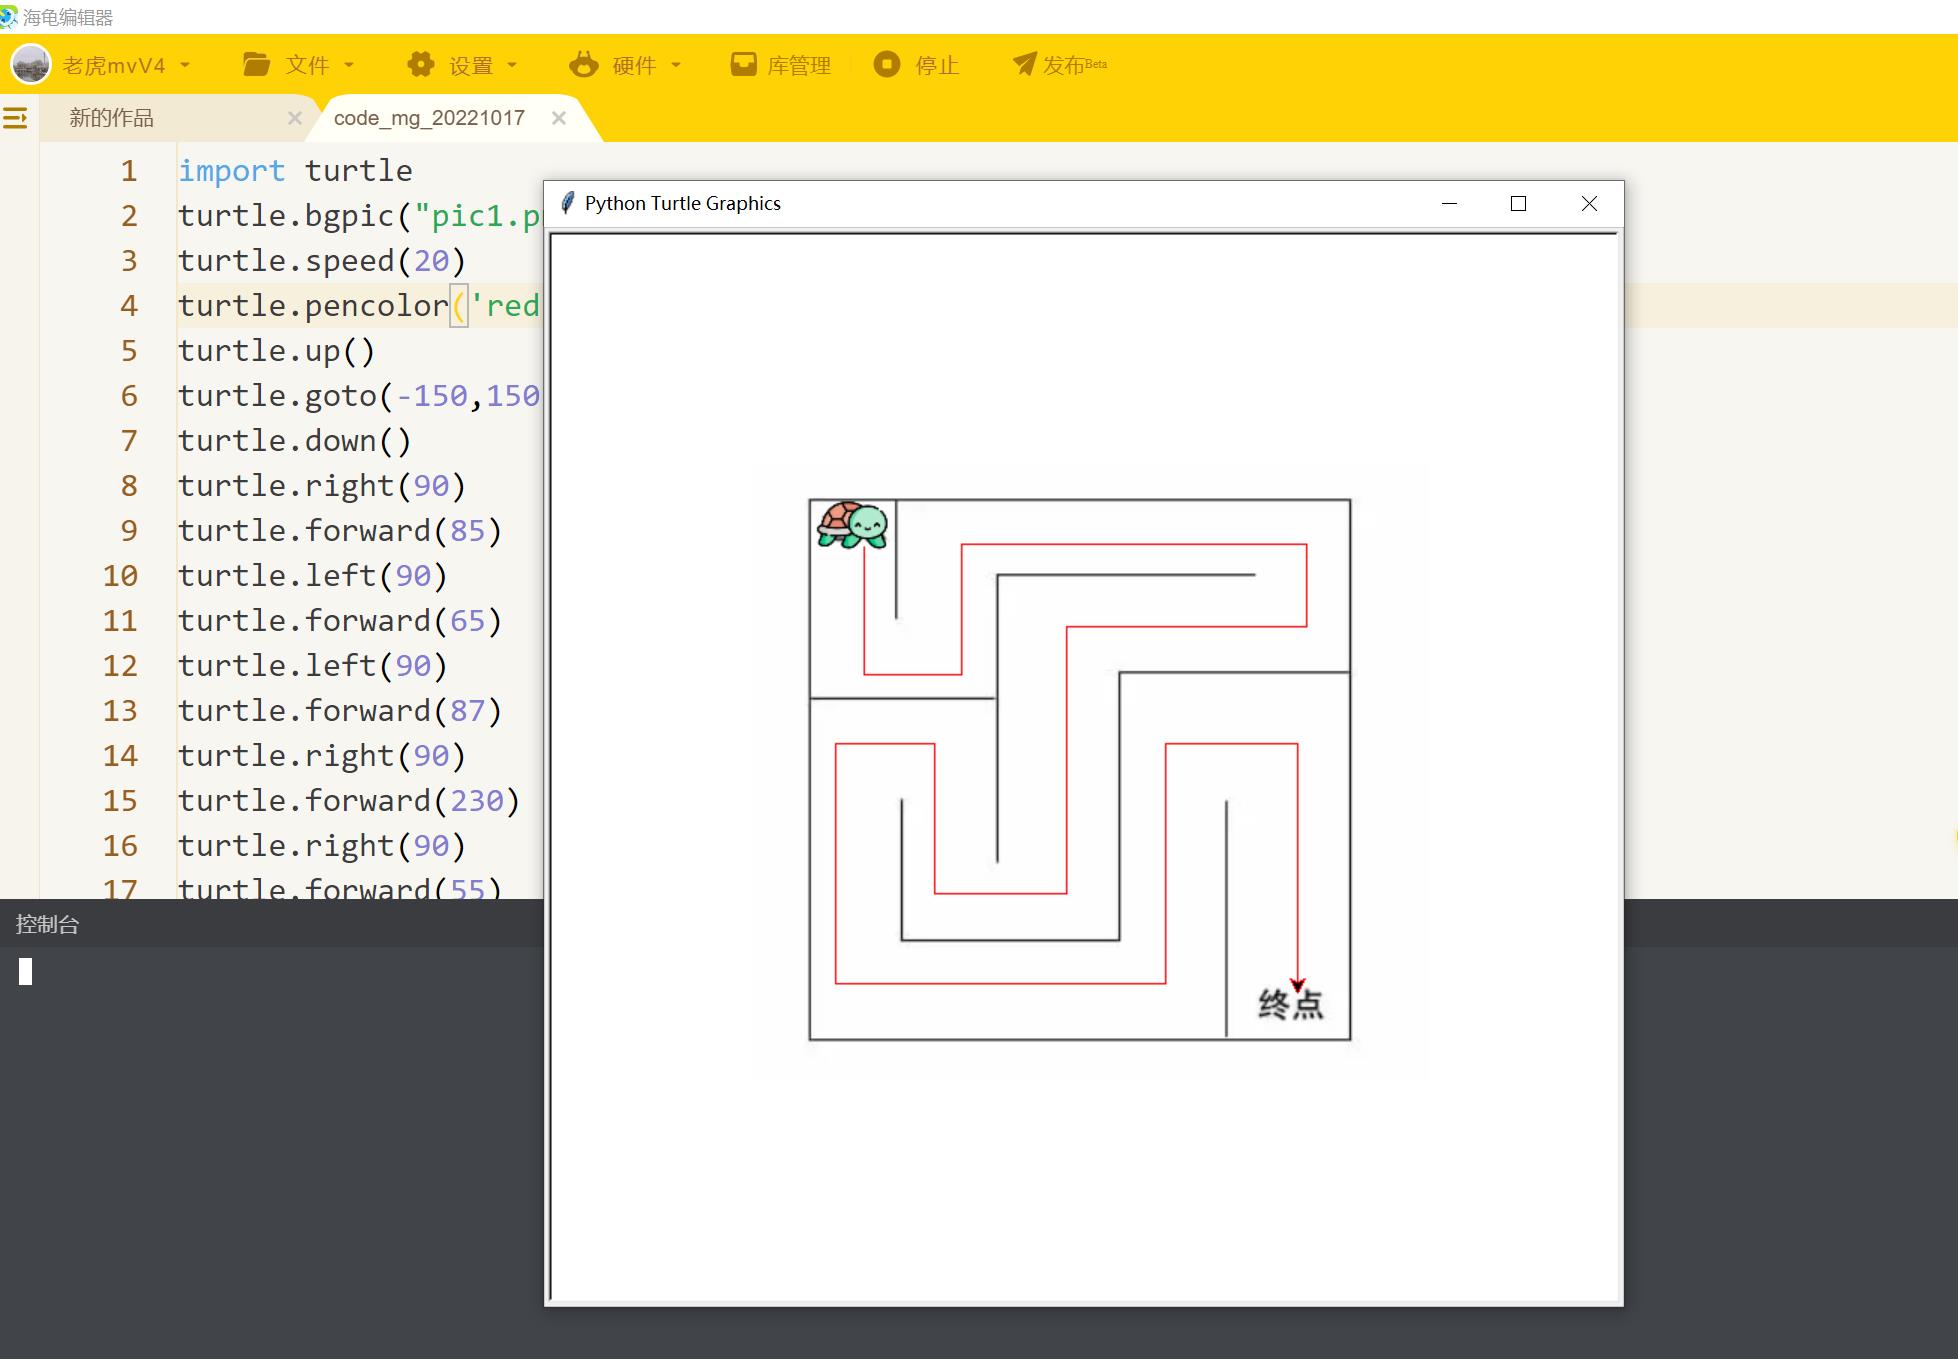Click the 设置 gear icon
1958x1359 pixels.
[x=421, y=65]
